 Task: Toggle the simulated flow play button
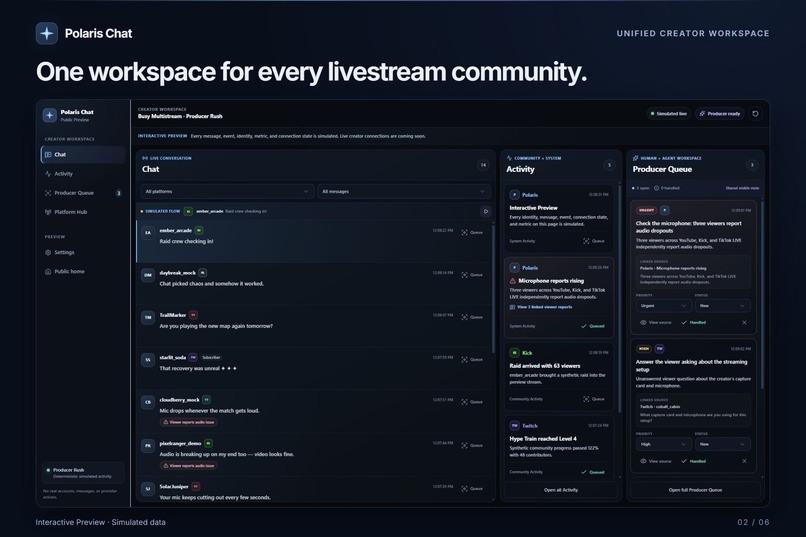(x=485, y=211)
